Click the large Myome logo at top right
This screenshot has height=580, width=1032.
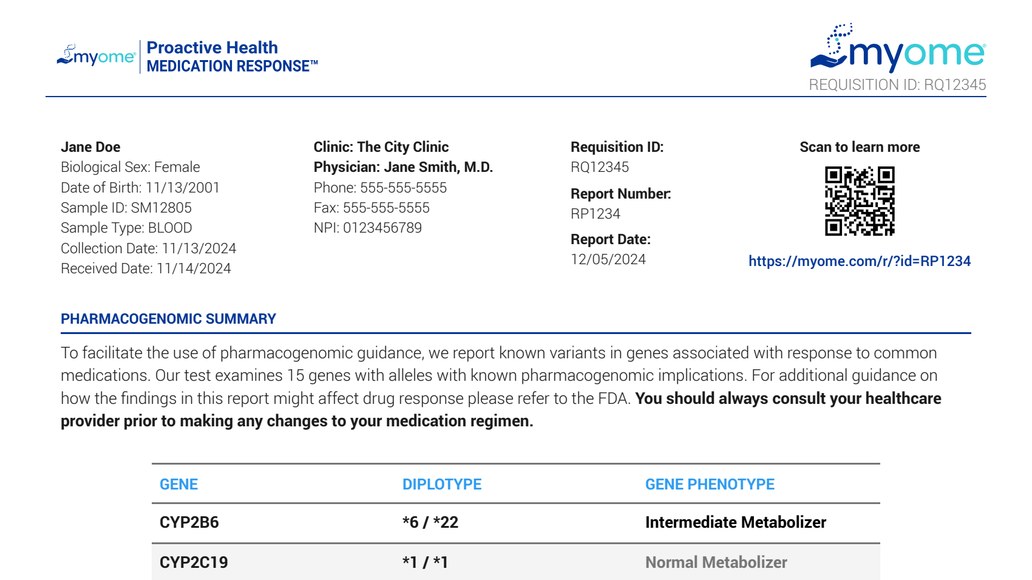pos(897,49)
